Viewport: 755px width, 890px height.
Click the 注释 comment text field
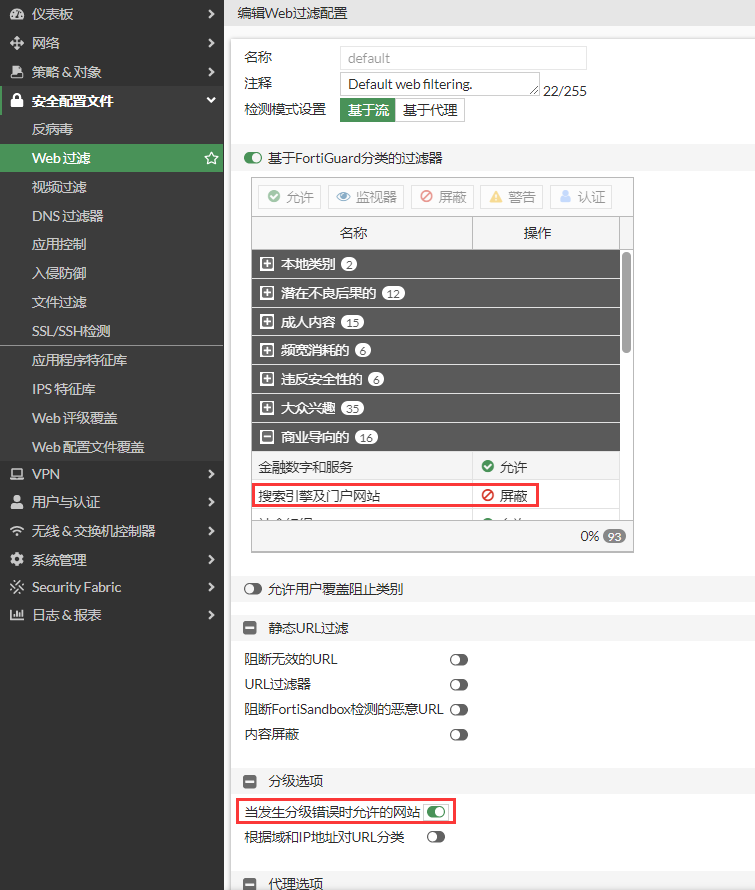tap(439, 84)
